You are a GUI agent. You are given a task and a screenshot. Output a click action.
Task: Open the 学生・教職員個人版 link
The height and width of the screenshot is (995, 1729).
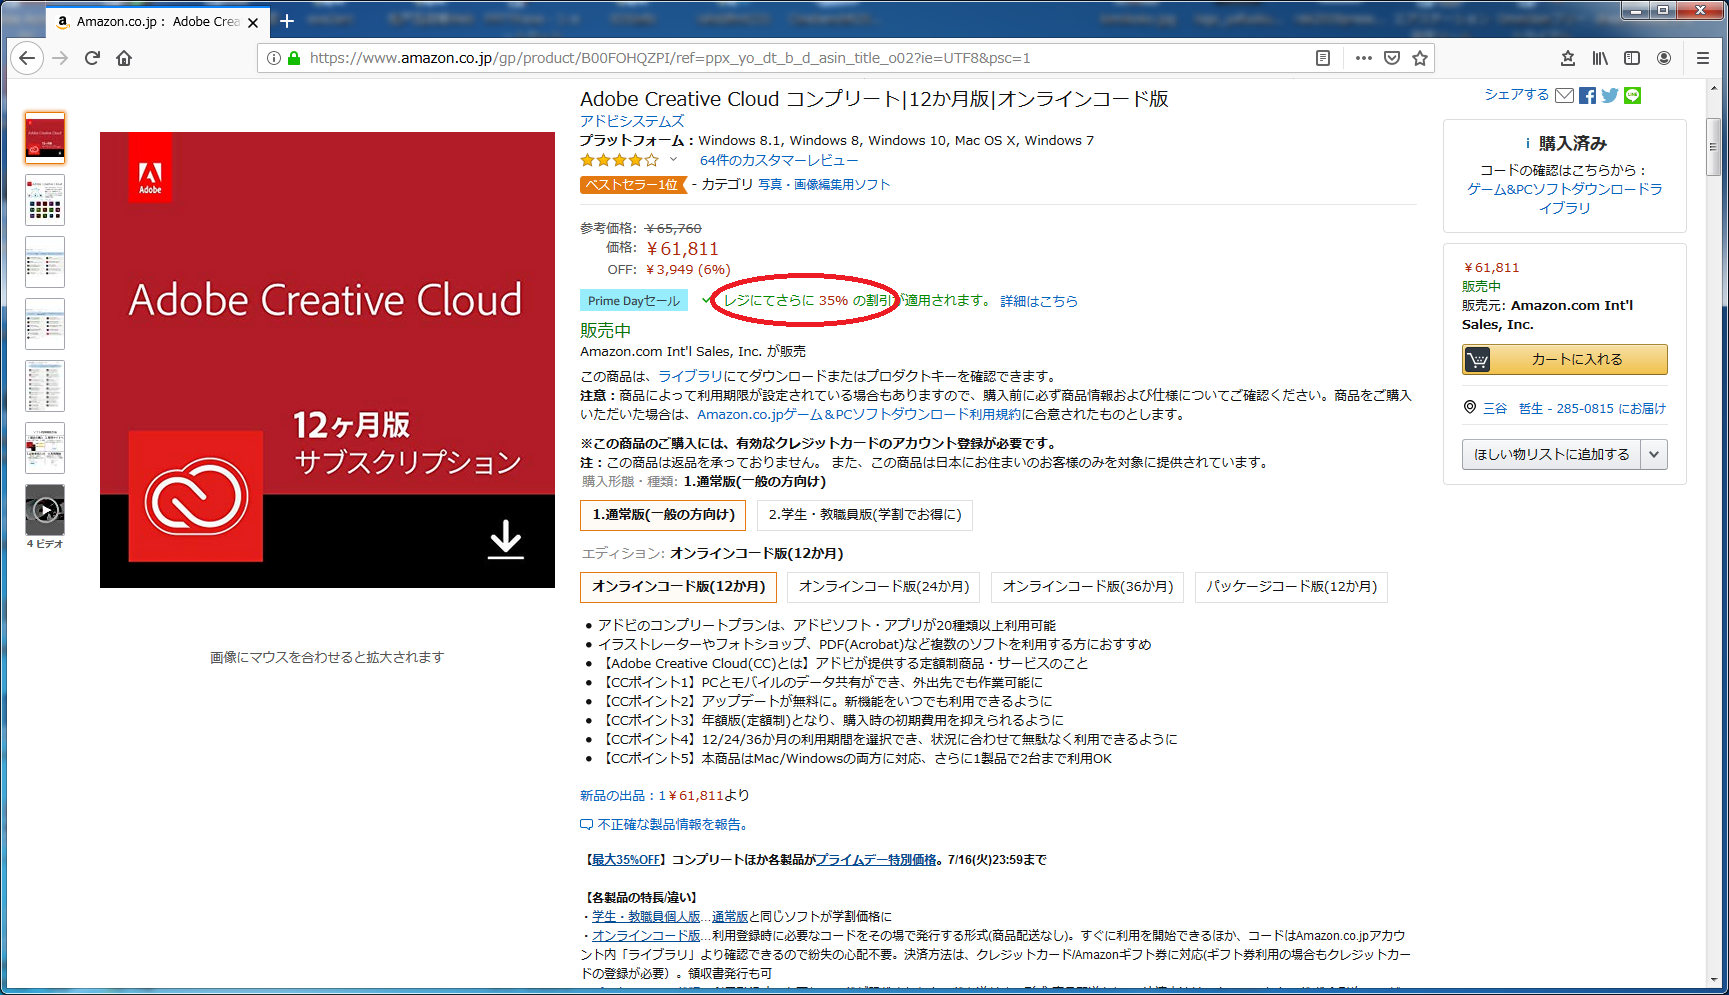pyautogui.click(x=646, y=916)
